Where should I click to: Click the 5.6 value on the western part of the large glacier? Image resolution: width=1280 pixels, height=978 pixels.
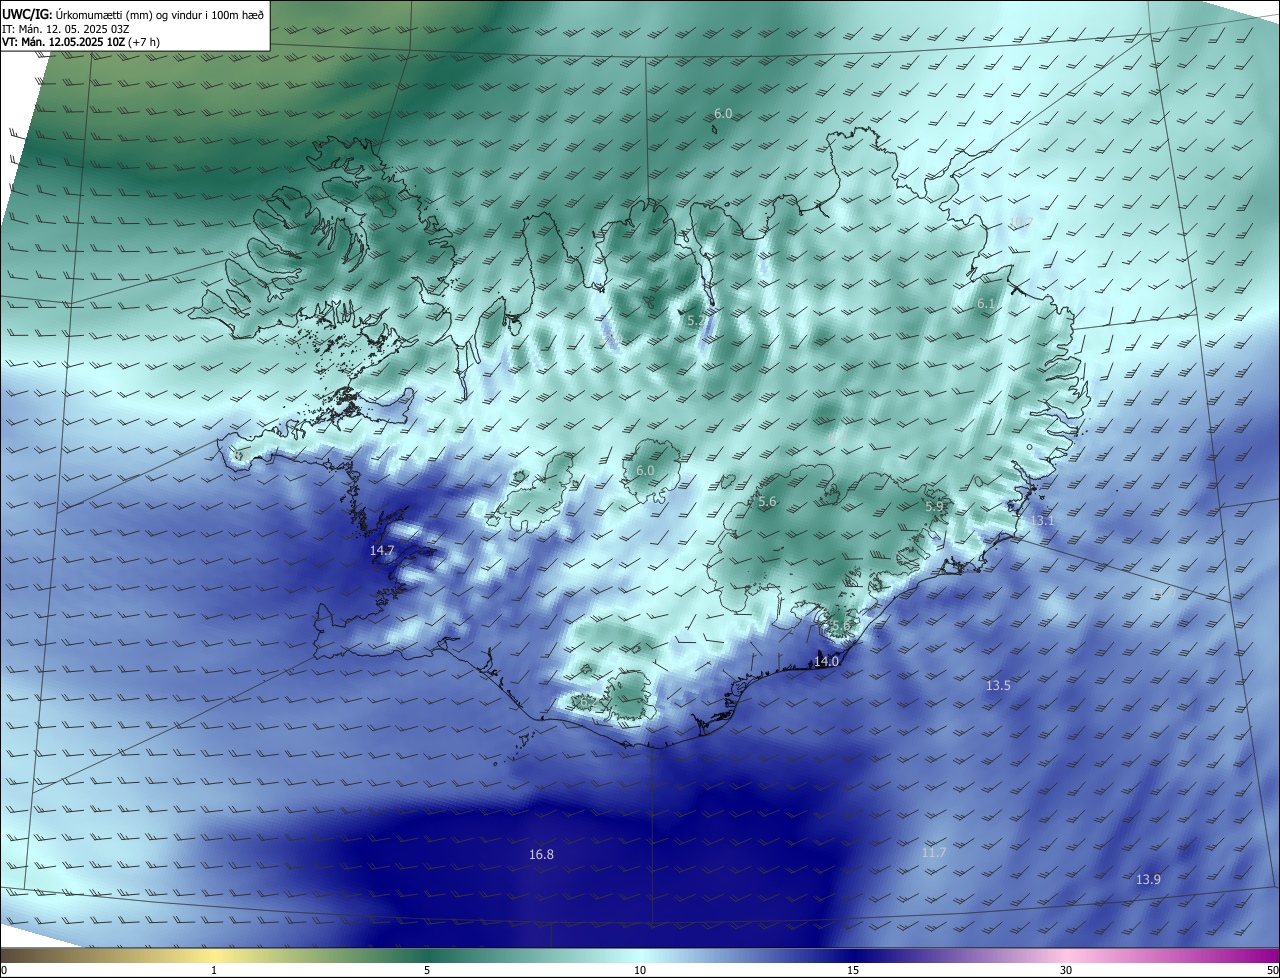[x=767, y=501]
